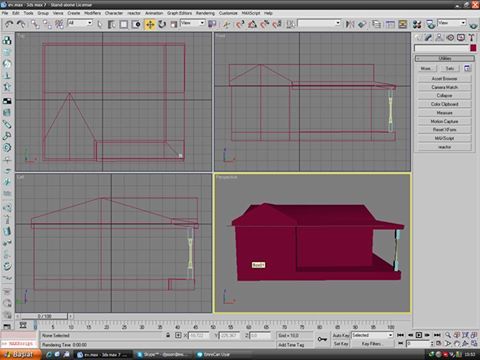Screen dimensions: 480x360
Task: Activate the Select and Scale tool
Action: point(174,24)
